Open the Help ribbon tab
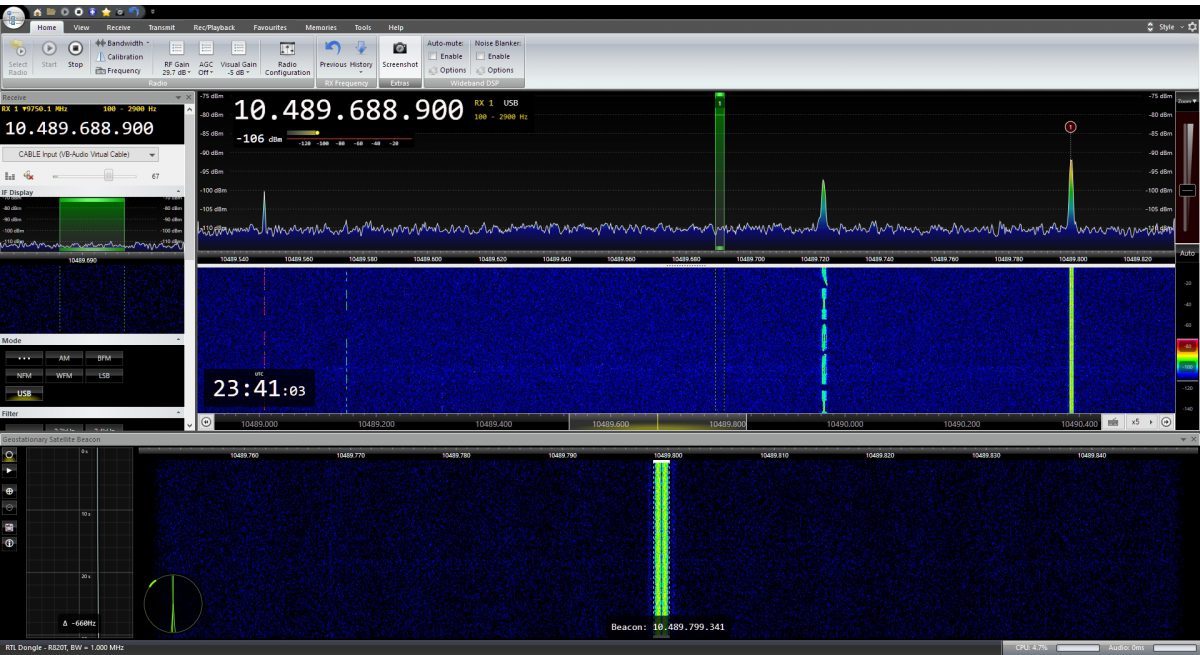This screenshot has height=655, width=1200. pos(396,28)
